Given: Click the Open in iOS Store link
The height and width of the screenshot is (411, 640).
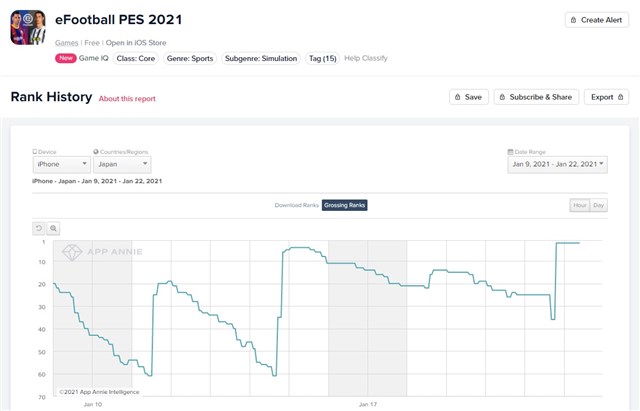Looking at the screenshot, I should click(136, 43).
